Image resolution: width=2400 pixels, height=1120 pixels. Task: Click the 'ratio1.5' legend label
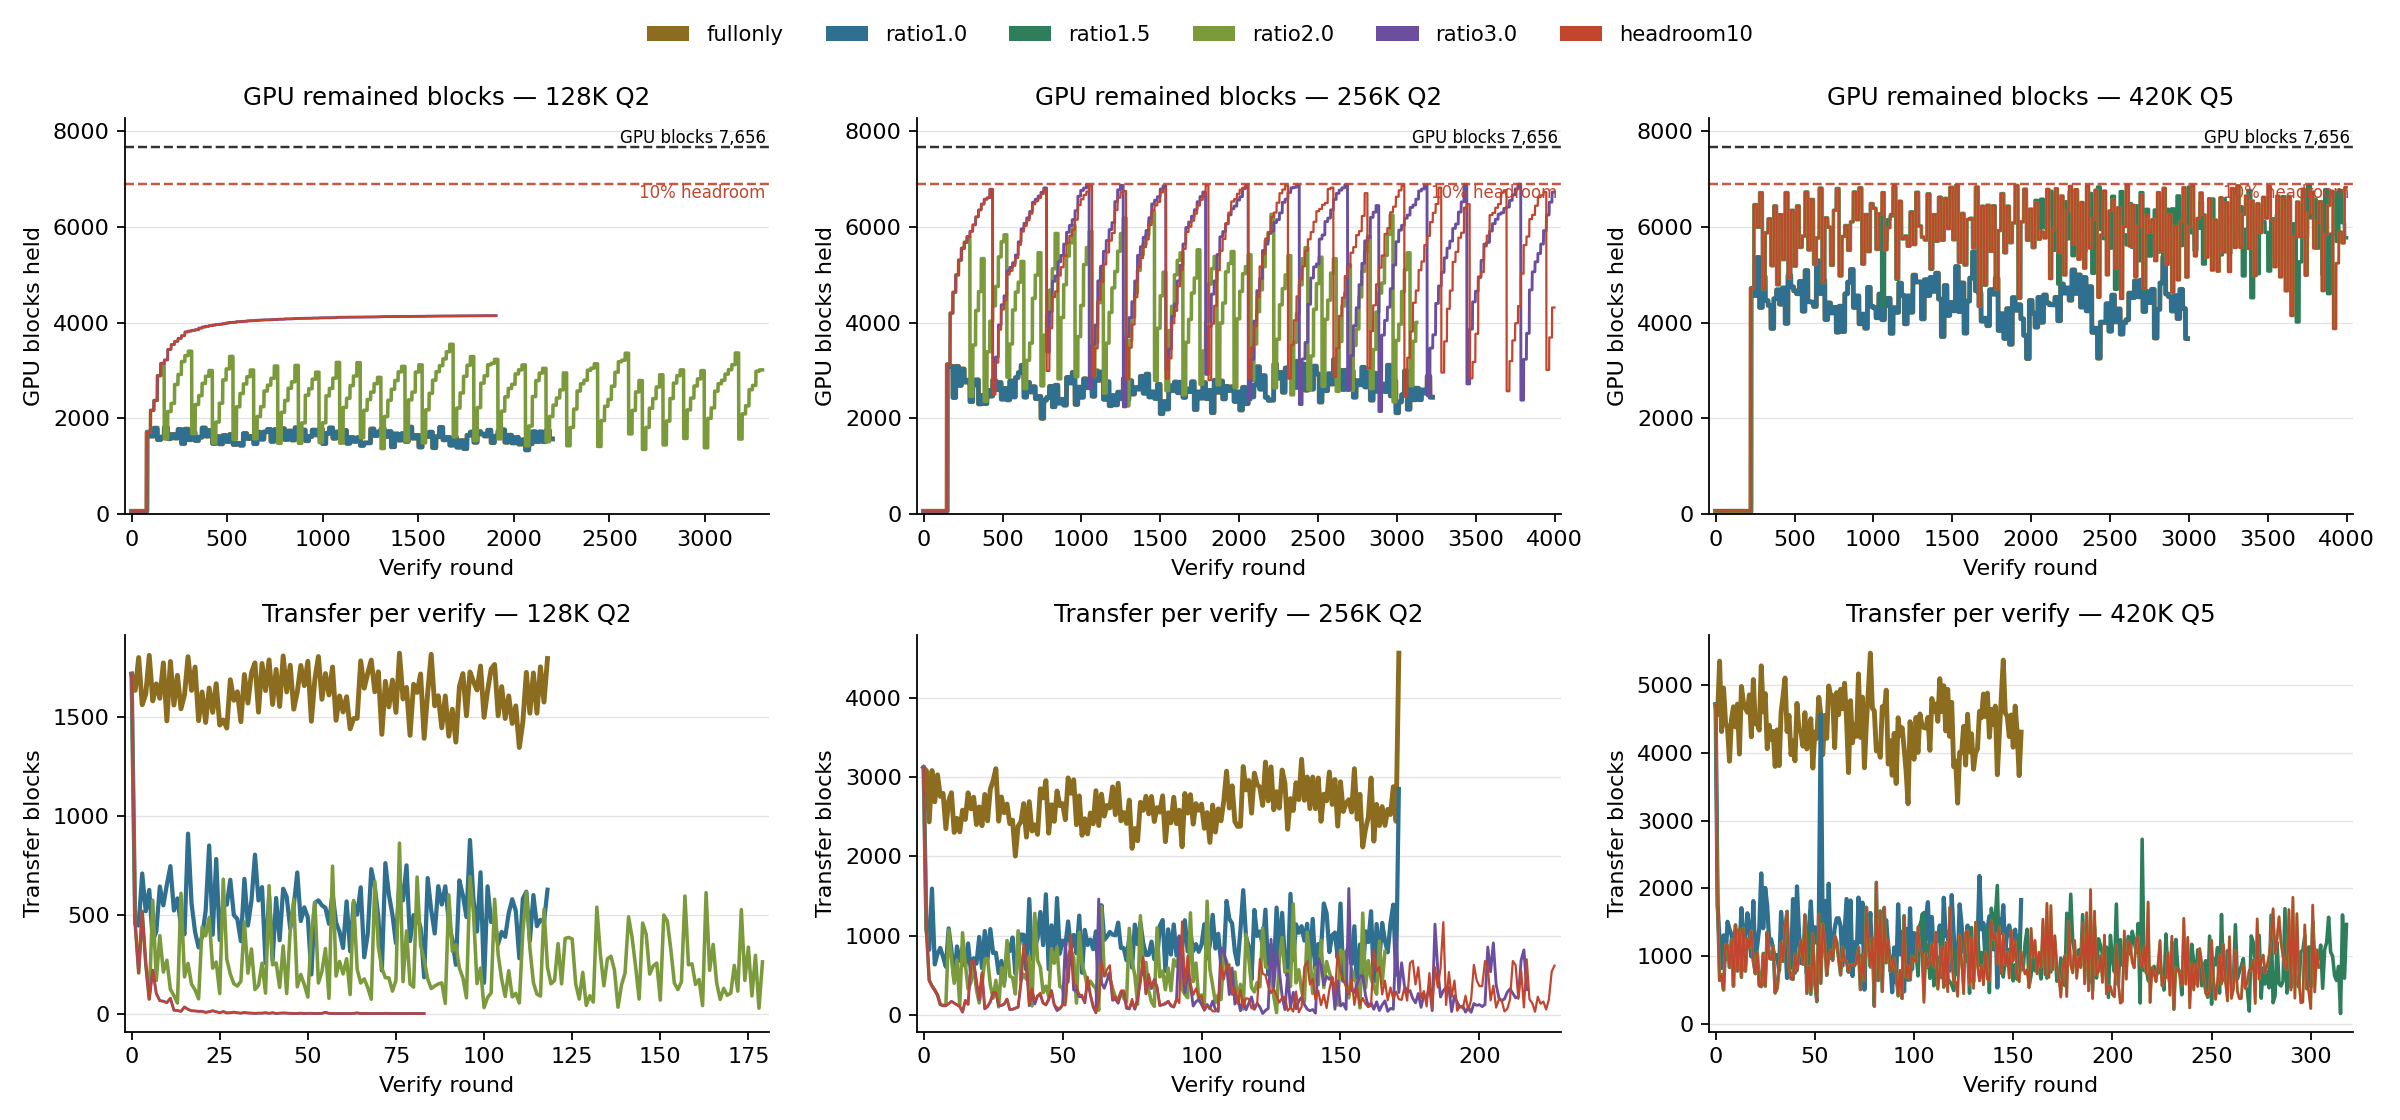(1109, 34)
